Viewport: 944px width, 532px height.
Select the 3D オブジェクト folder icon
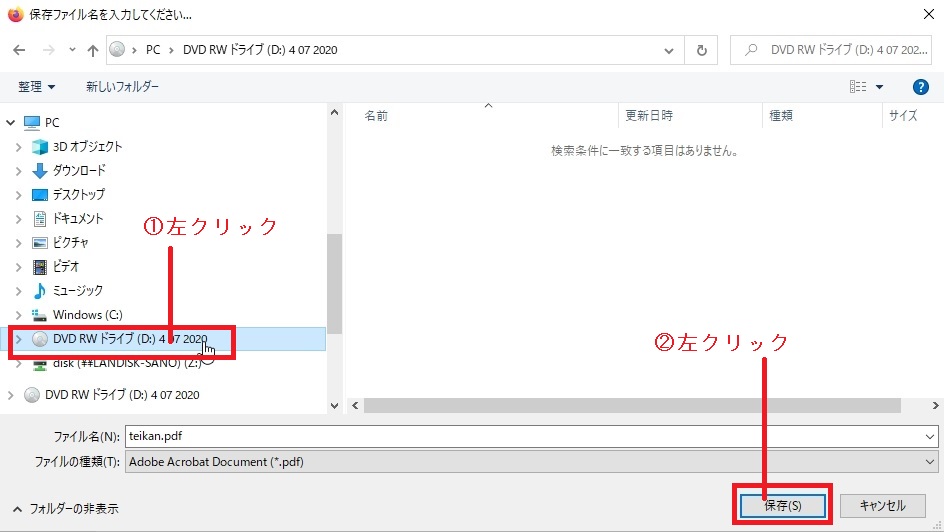click(x=40, y=146)
